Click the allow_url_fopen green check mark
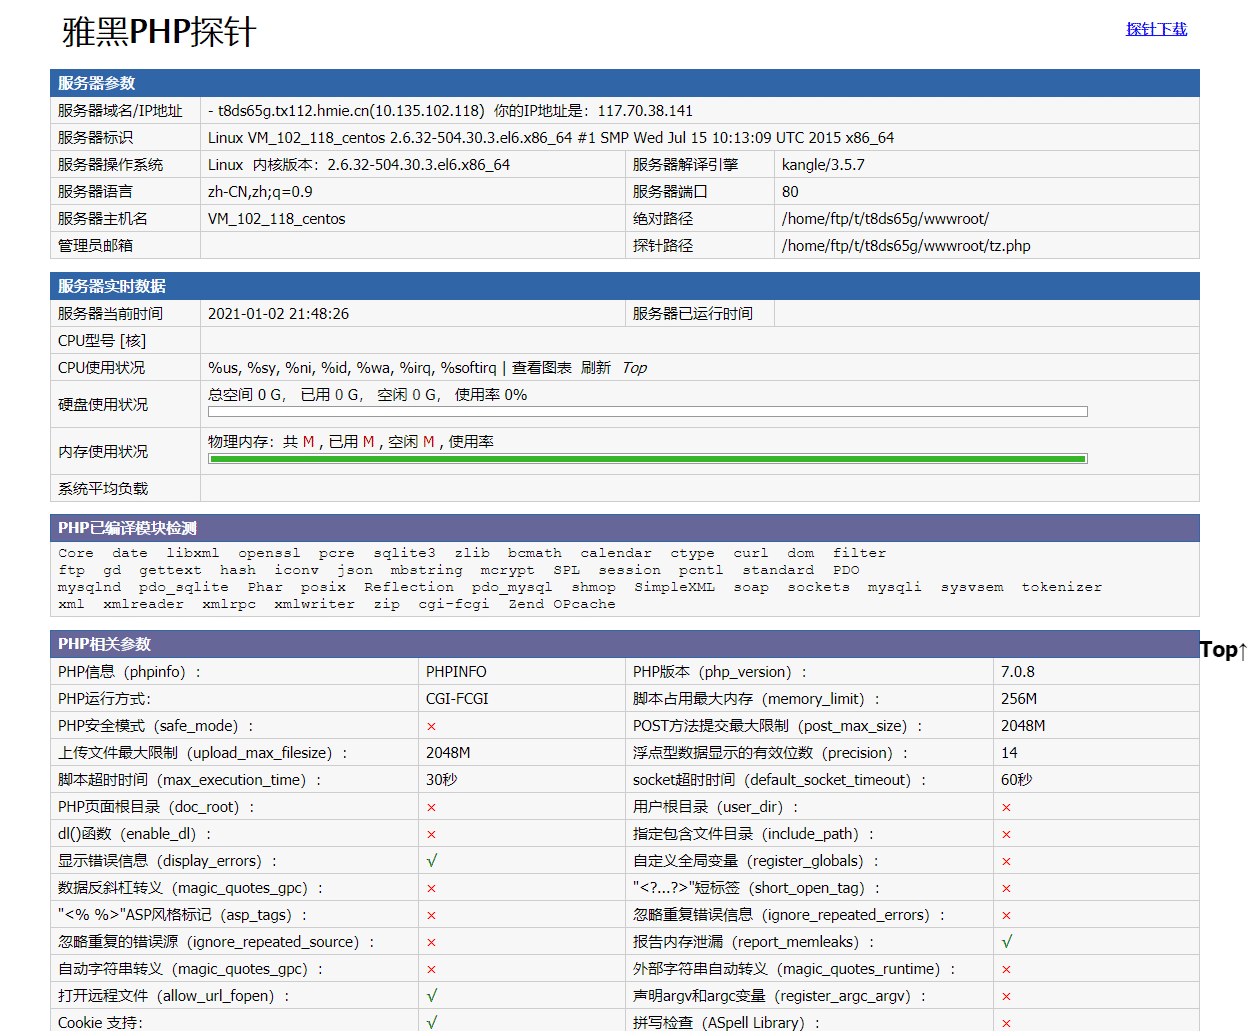This screenshot has height=1031, width=1257. tap(432, 996)
